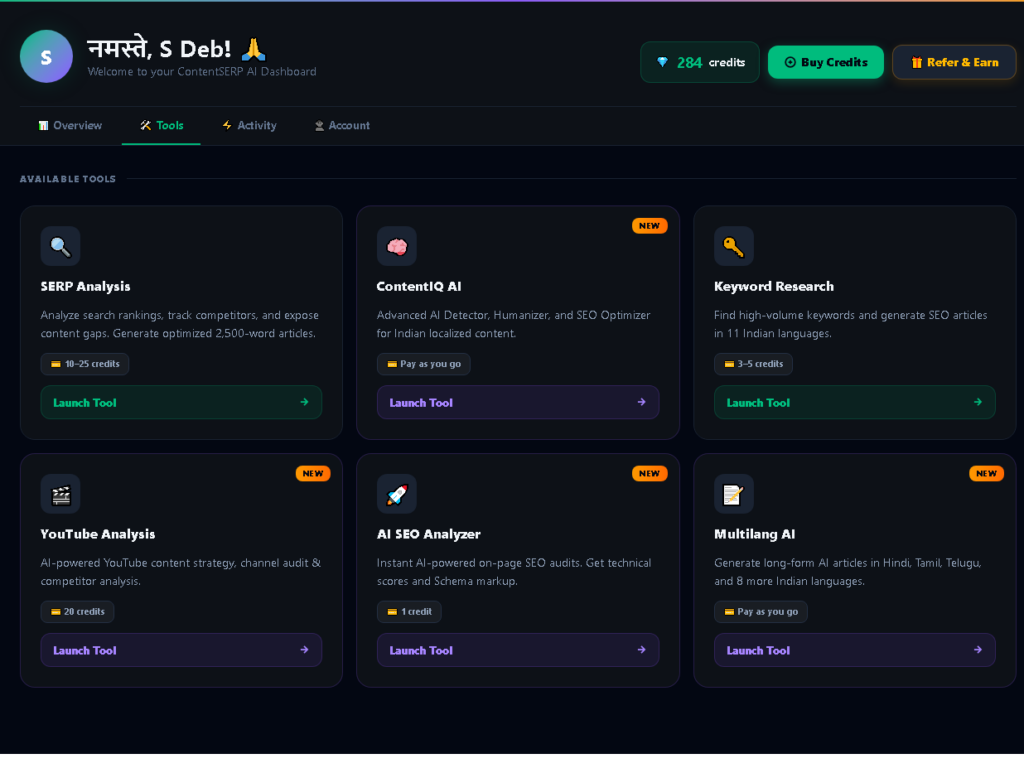Screen dimensions: 1024x773
Task: Click the YouTube Analysis card title
Action: coord(98,534)
